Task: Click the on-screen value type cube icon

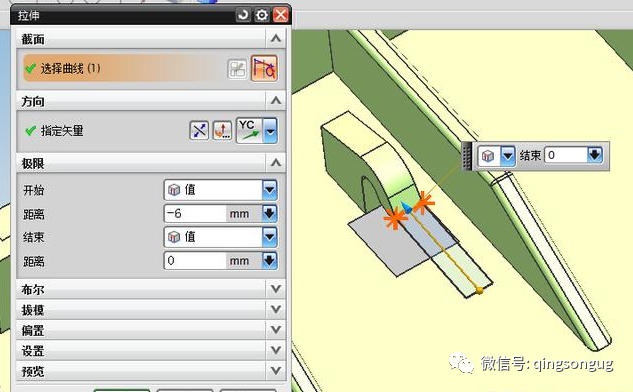Action: point(488,156)
